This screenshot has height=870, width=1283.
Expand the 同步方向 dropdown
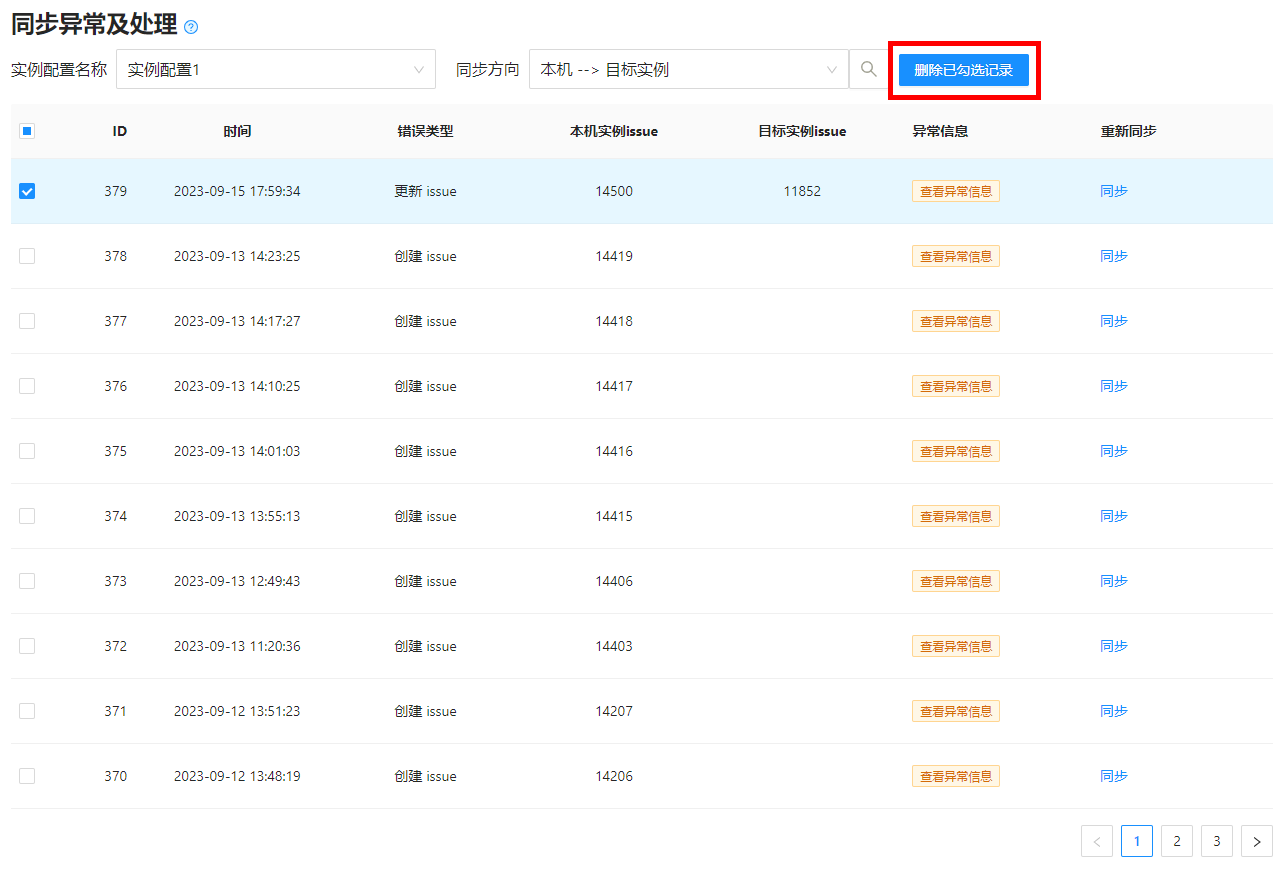[688, 69]
